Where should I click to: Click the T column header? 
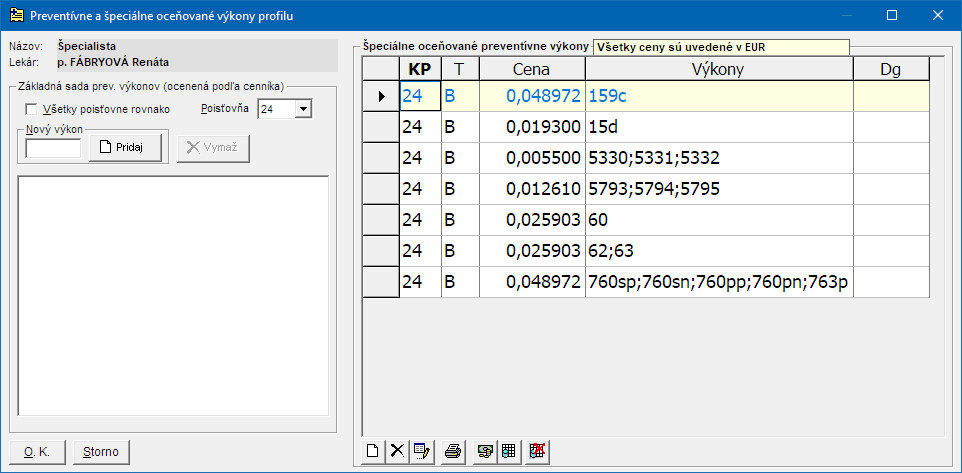pos(460,69)
